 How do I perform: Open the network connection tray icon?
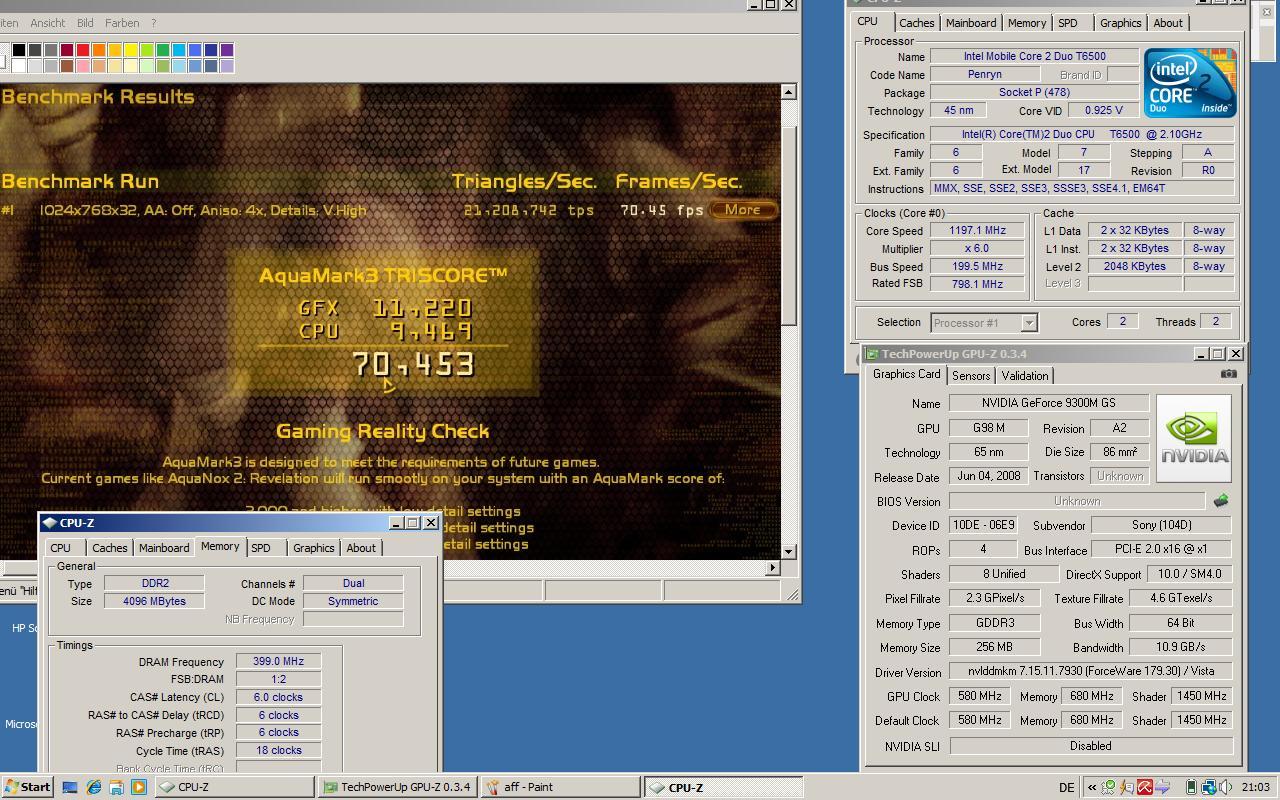[1208, 787]
